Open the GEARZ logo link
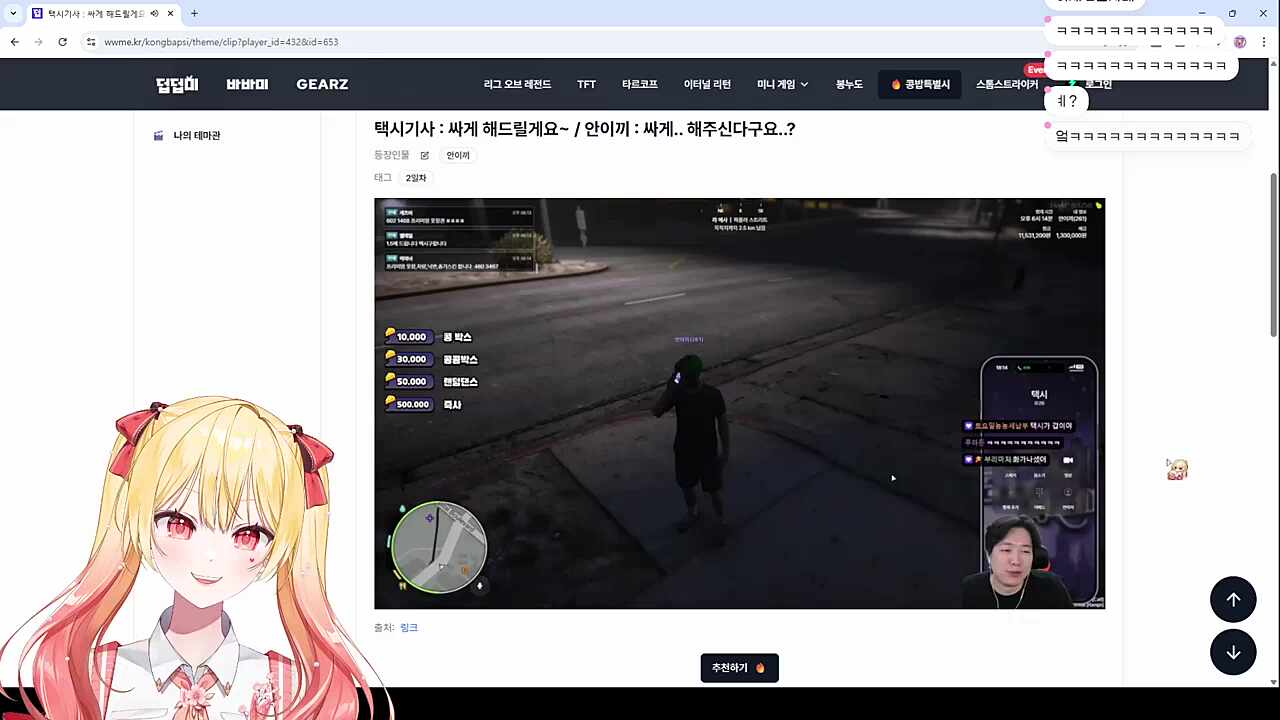This screenshot has width=1280, height=720. click(x=322, y=84)
